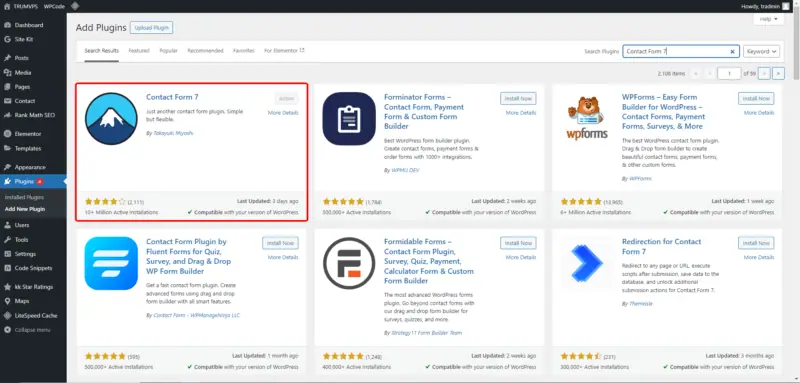Open Code Snippets icon in sidebar
The width and height of the screenshot is (800, 383).
point(7,268)
